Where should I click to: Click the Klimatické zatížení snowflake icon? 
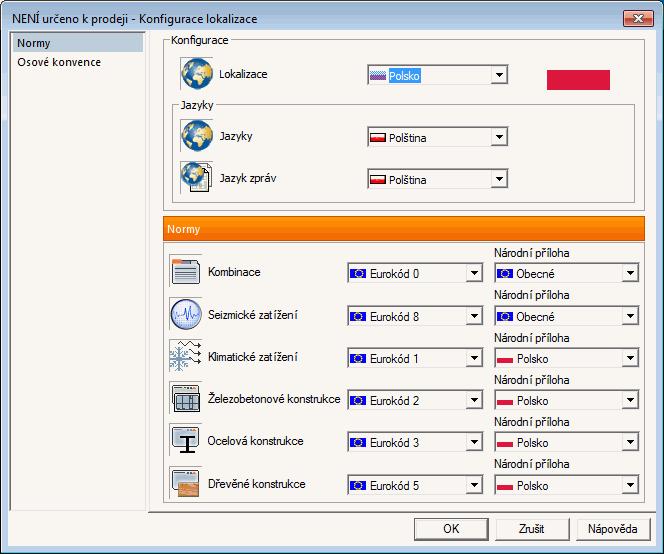coord(186,356)
